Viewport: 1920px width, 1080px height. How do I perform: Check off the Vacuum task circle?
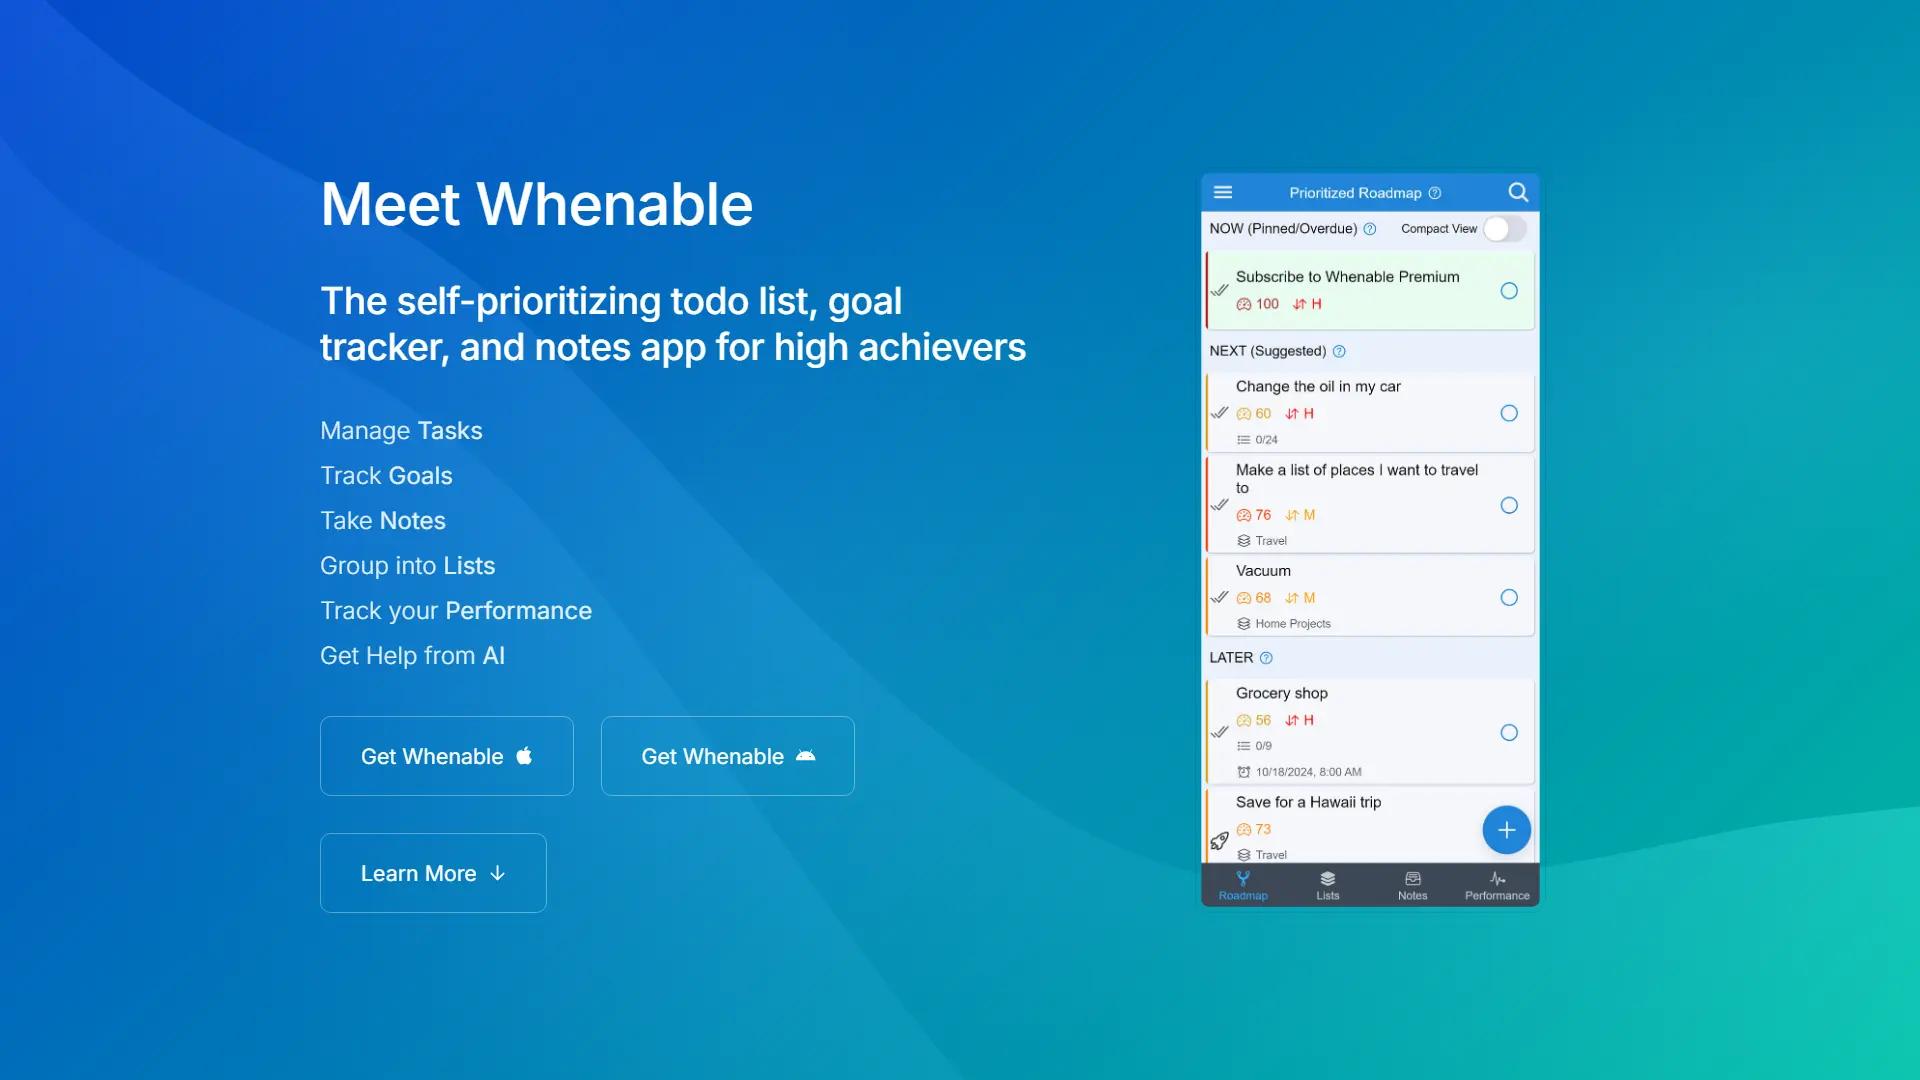(1509, 598)
